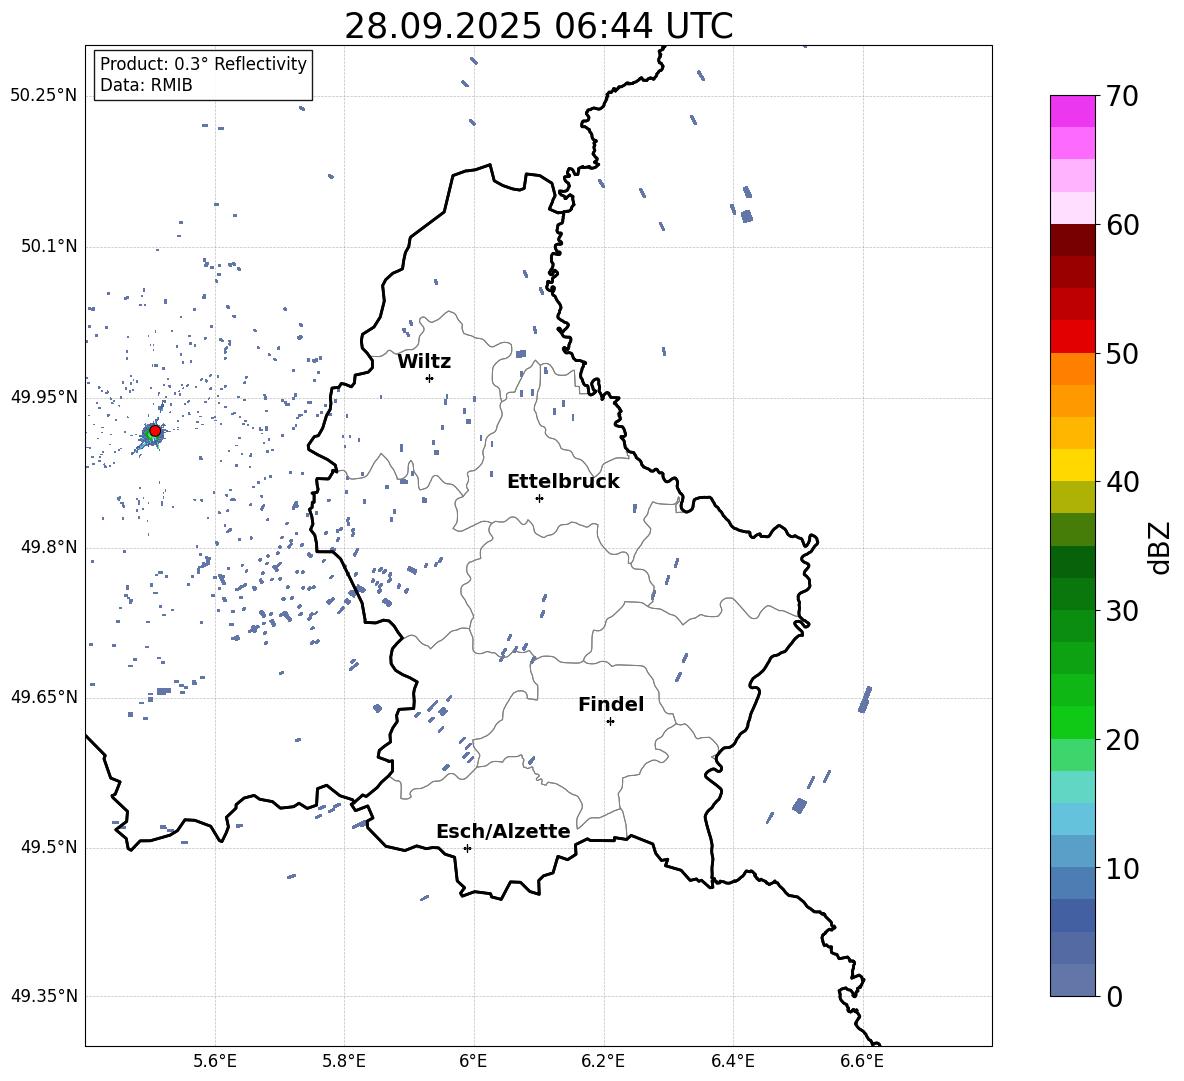Click the Findel station cross marker
Image resolution: width=1184 pixels, height=1081 pixels.
point(610,722)
